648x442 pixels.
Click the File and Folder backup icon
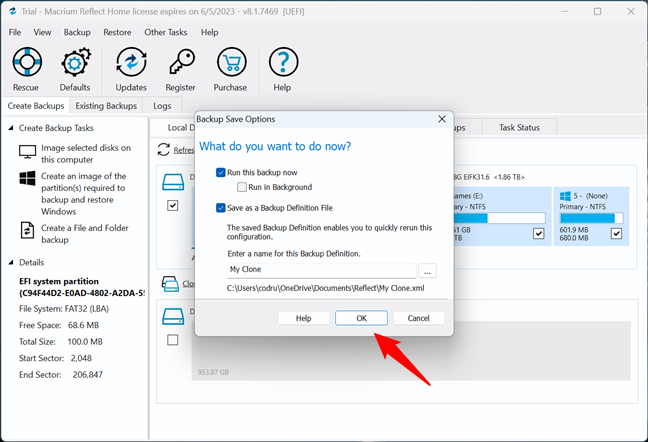click(27, 230)
